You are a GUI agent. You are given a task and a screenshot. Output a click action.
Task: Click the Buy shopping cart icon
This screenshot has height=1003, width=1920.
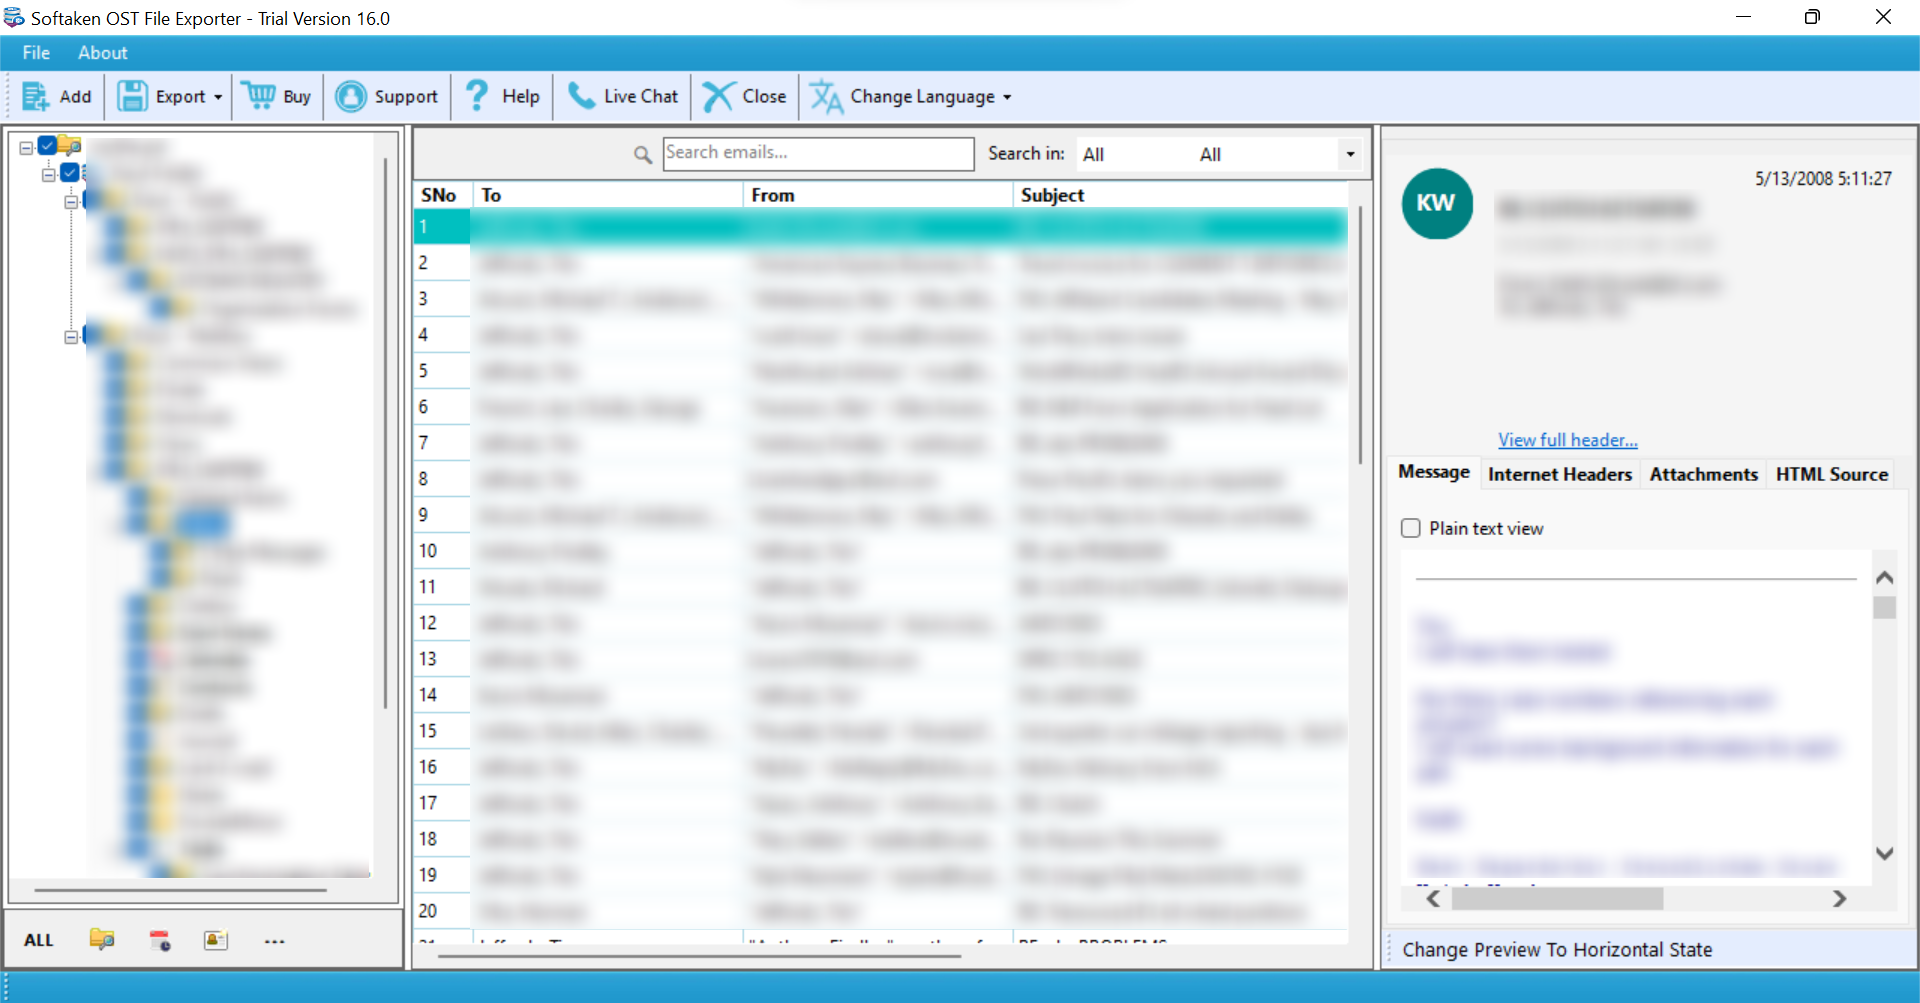(x=259, y=96)
